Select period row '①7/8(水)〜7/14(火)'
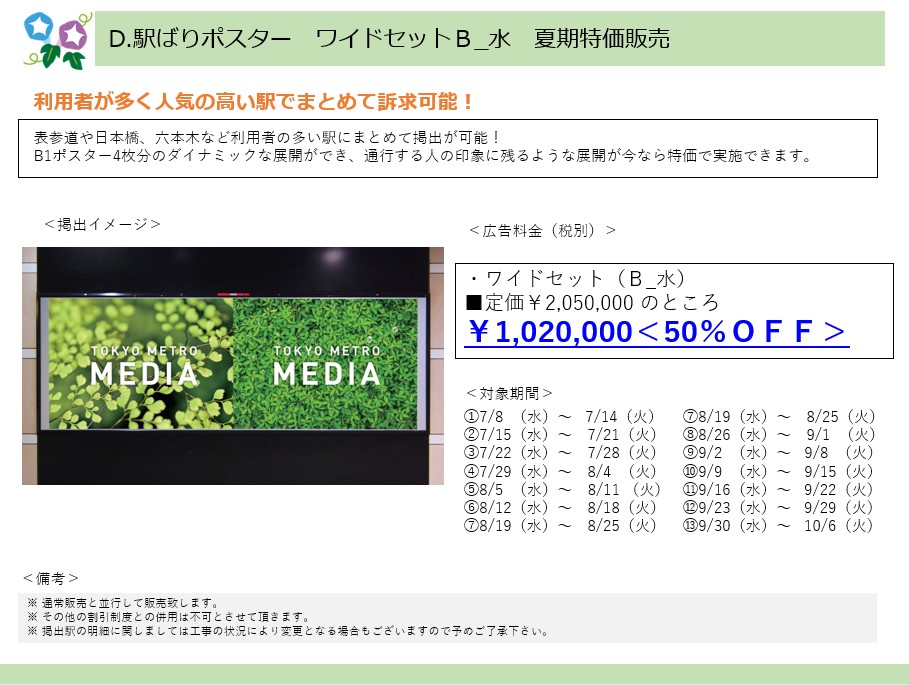 (560, 417)
